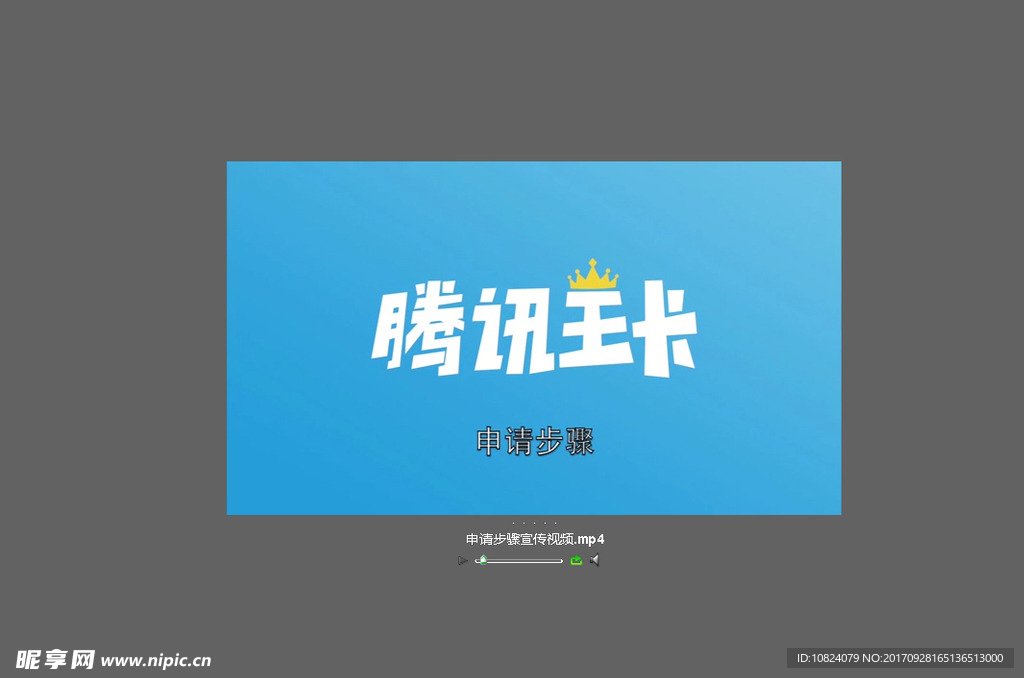Click the end of the progress bar
Image resolution: width=1024 pixels, height=678 pixels.
(x=561, y=560)
